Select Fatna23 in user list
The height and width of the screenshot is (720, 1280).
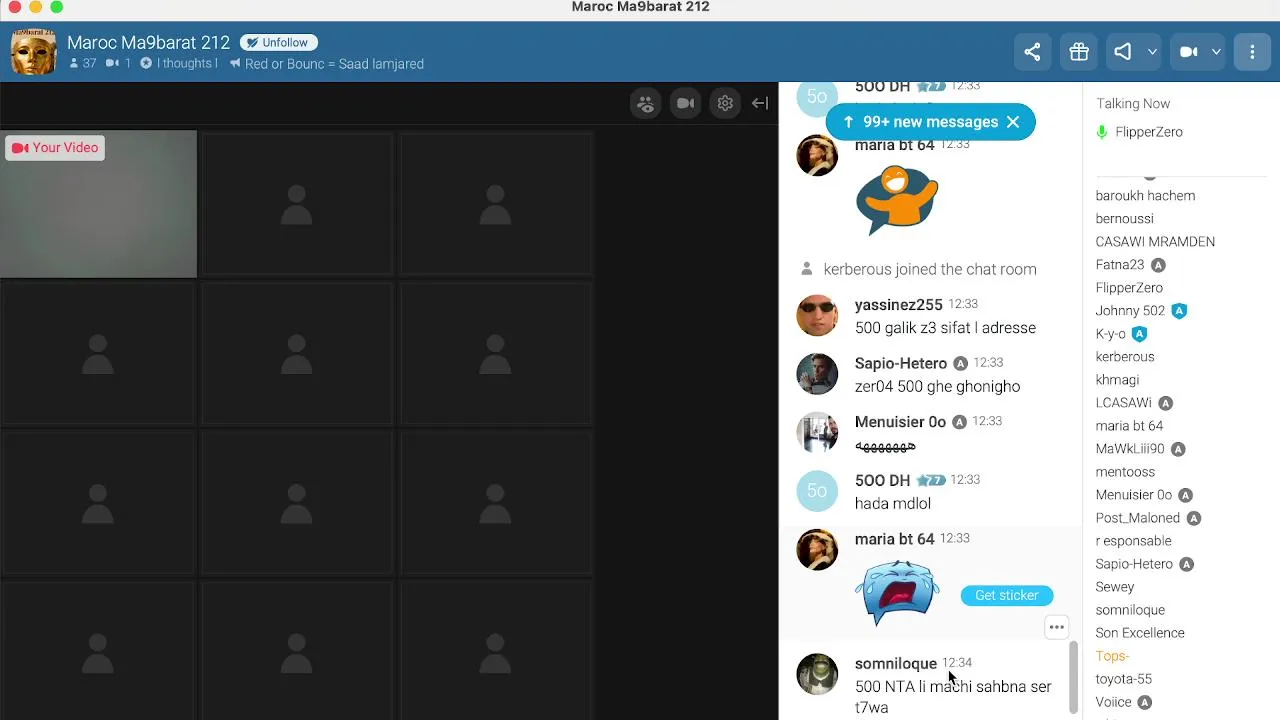pyautogui.click(x=1120, y=265)
